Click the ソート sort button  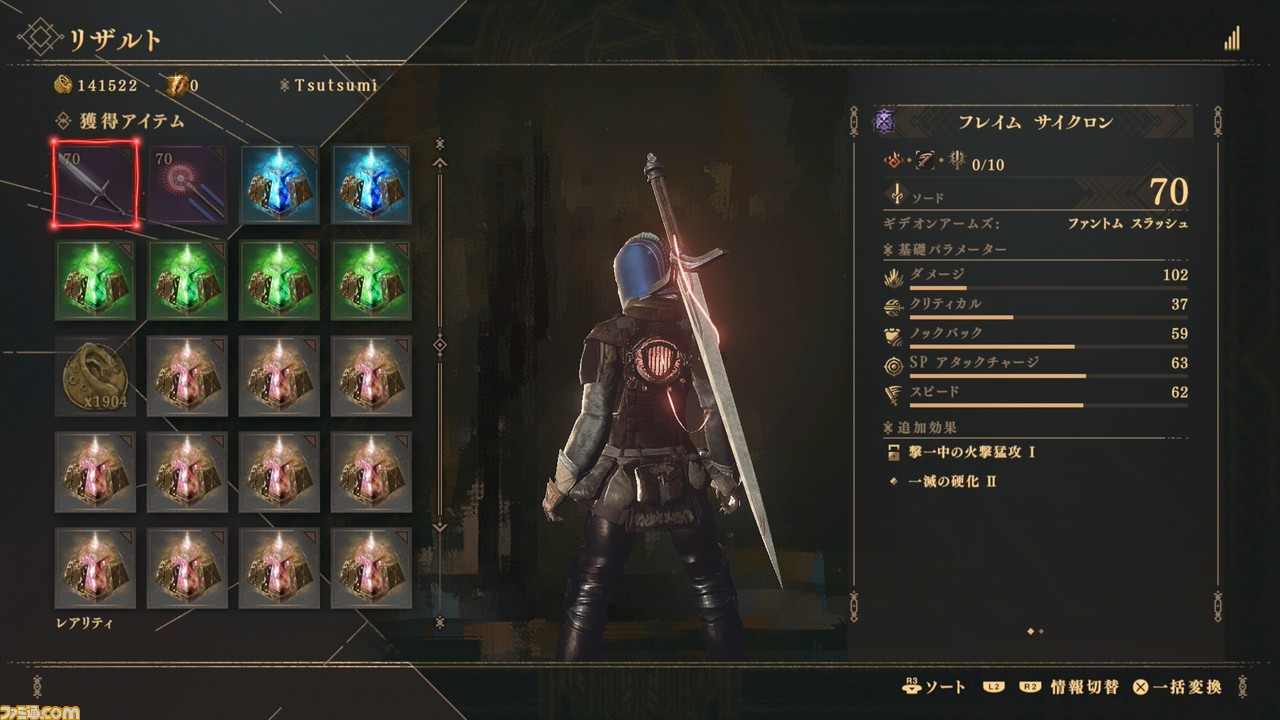[x=935, y=686]
